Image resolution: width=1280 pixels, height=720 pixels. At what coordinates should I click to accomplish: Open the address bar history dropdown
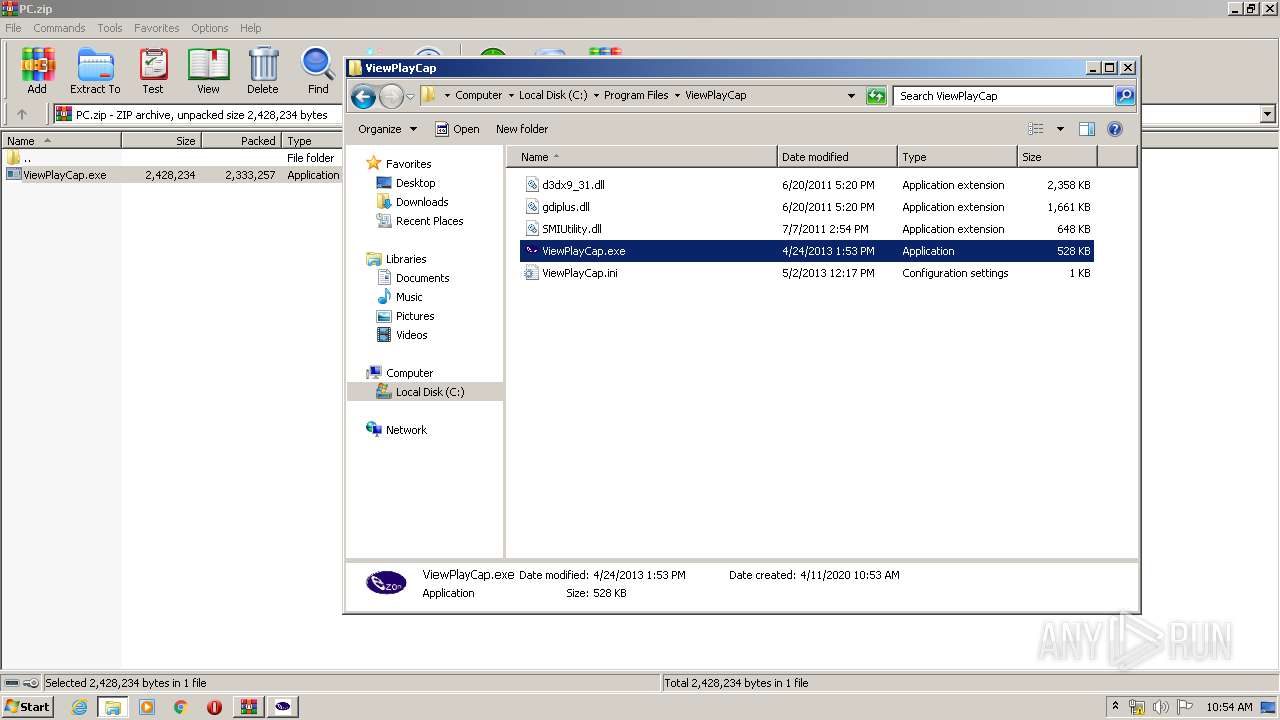(x=851, y=96)
